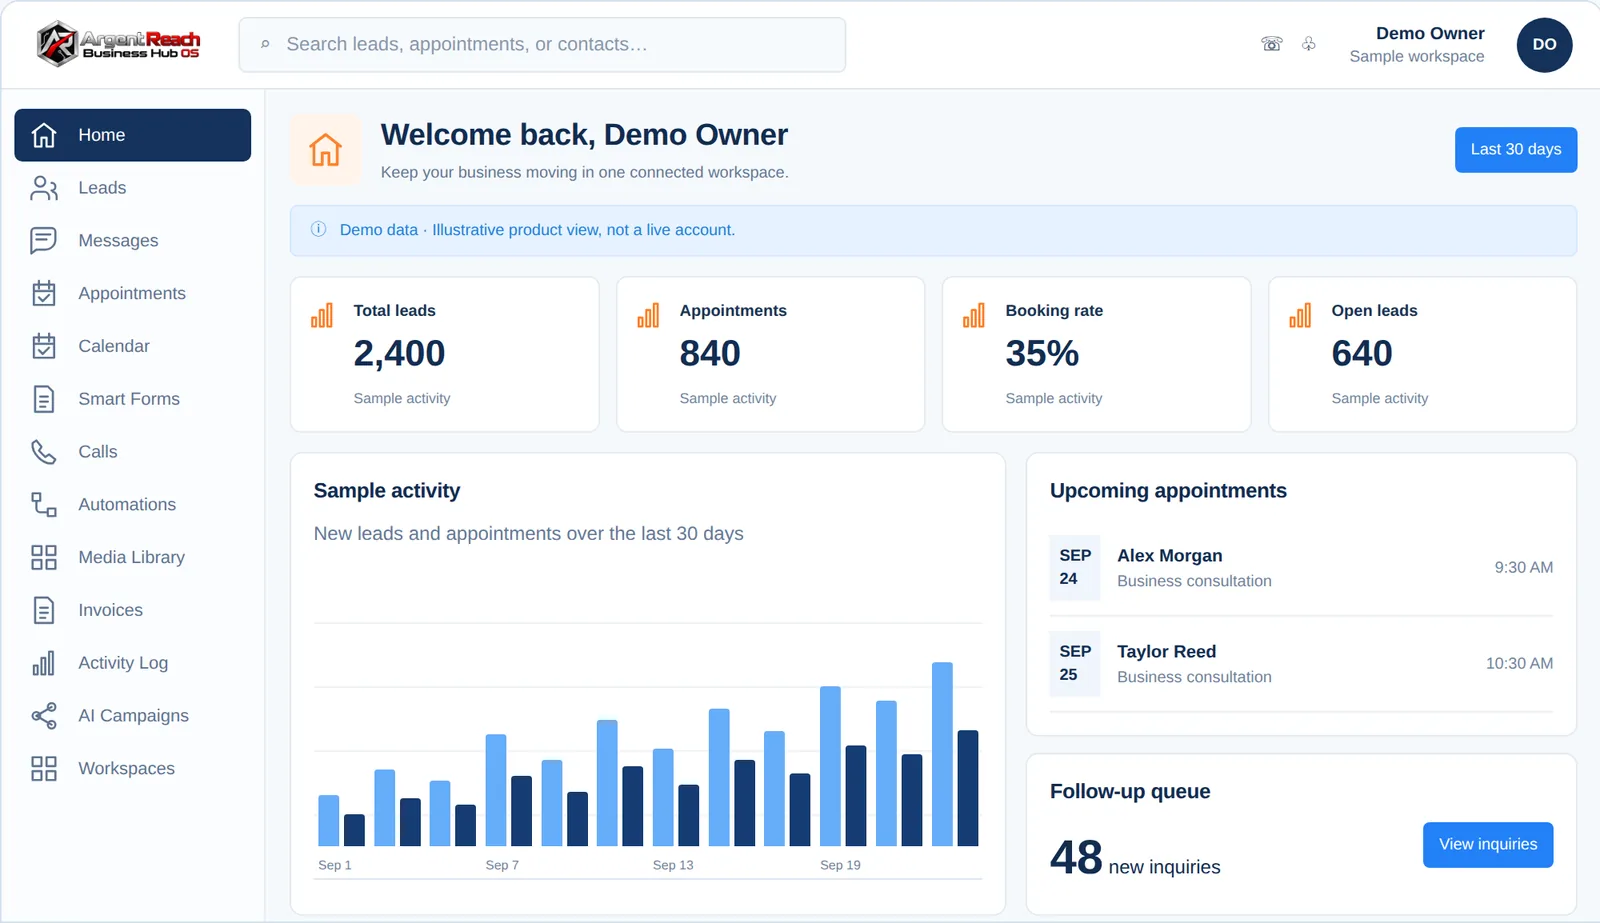The image size is (1600, 923).
Task: Click the Appointments calendar-check icon in sidebar
Action: pos(44,293)
